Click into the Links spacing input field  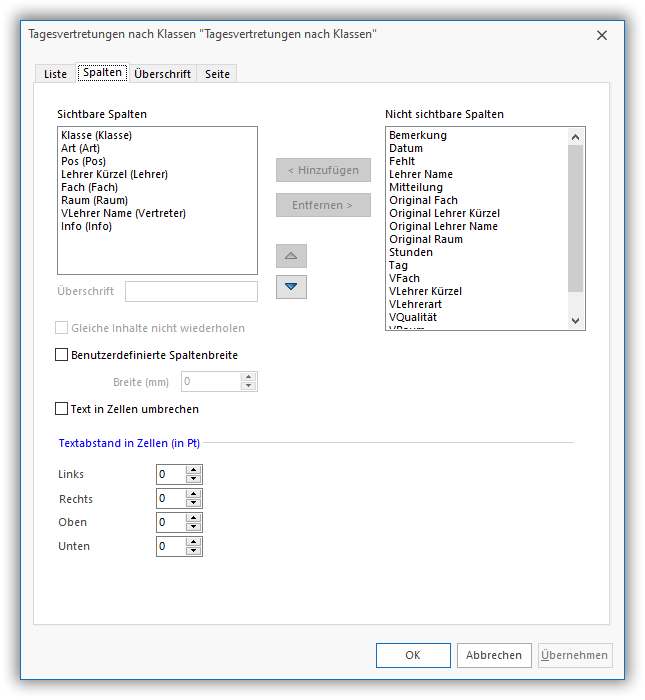(170, 474)
